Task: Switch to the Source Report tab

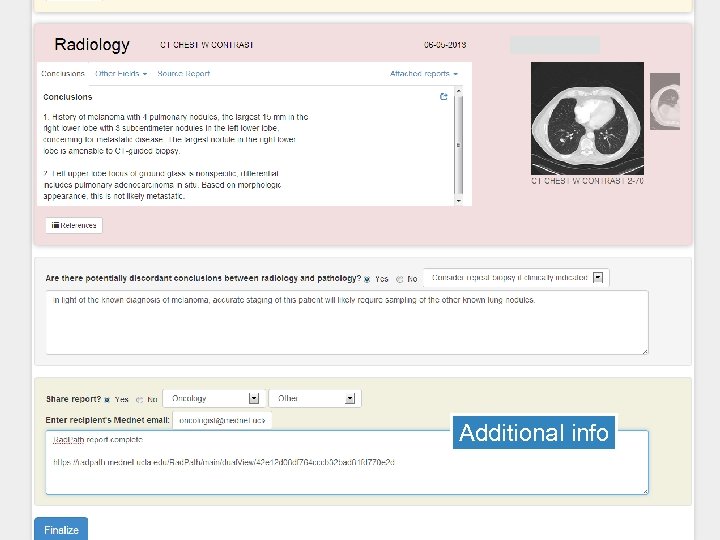Action: pos(184,73)
